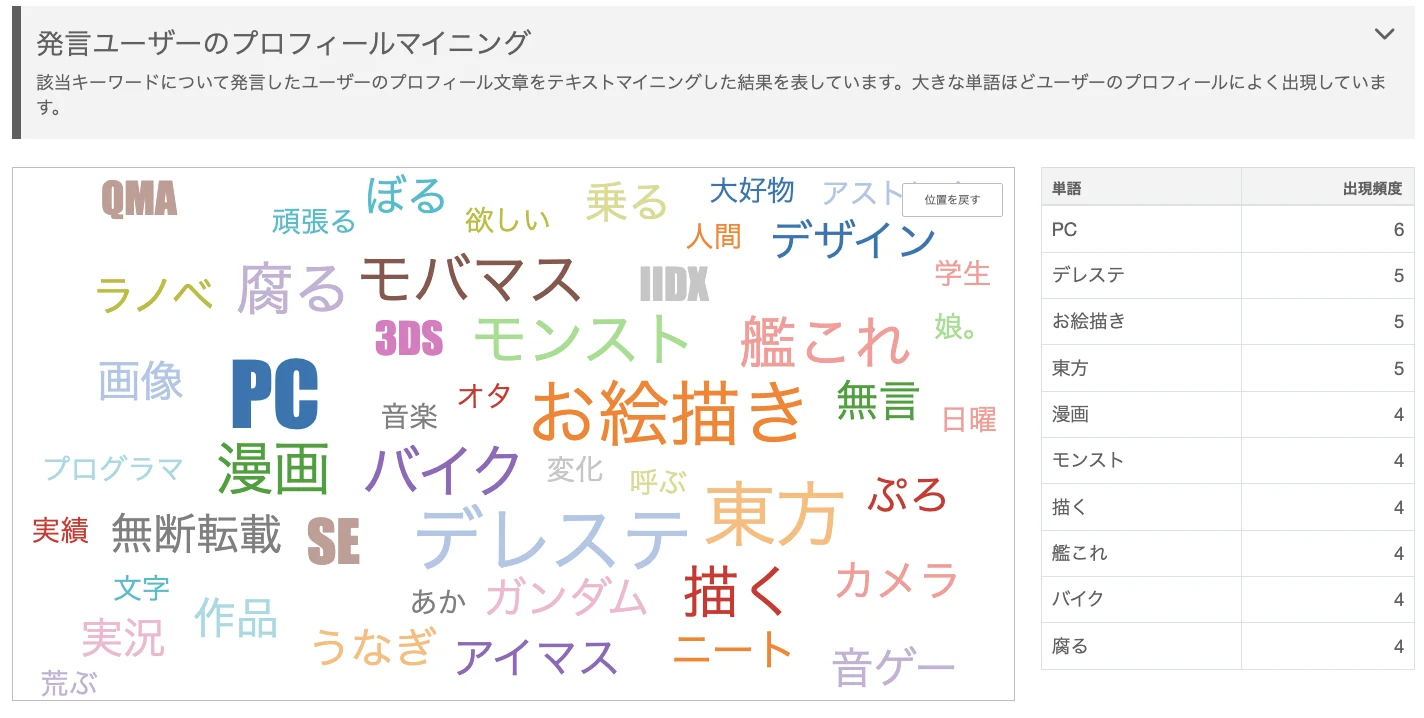Click the QMA word in cloud
Image resolution: width=1424 pixels, height=718 pixels.
click(139, 198)
